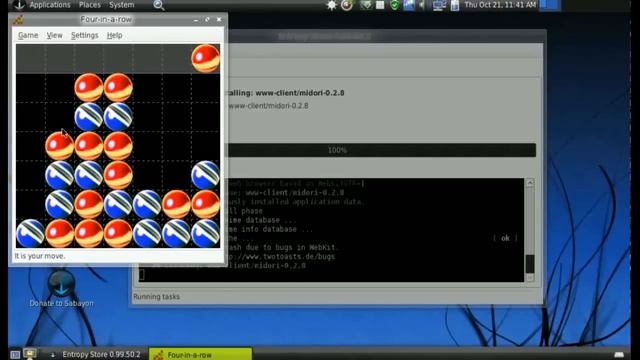Image resolution: width=640 pixels, height=360 pixels.
Task: Click the clock showing Thu Oct 21
Action: (500, 5)
